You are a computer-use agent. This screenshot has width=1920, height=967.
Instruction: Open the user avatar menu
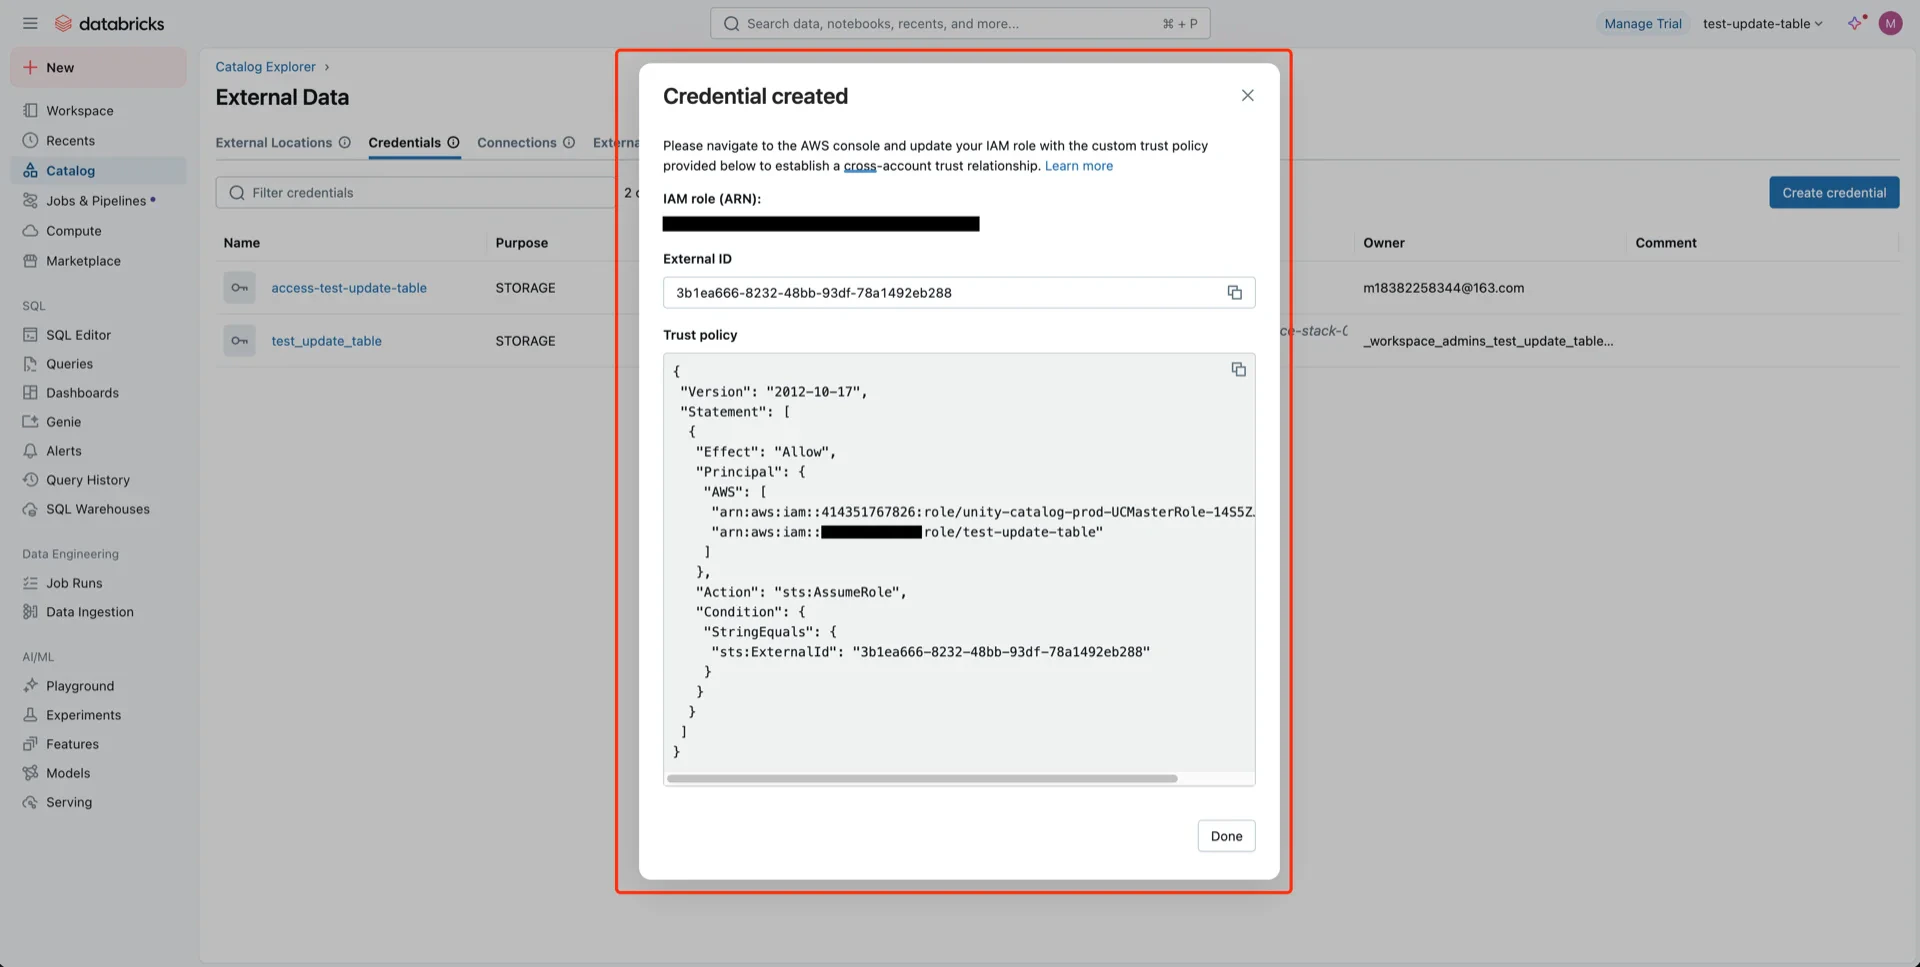[x=1890, y=23]
